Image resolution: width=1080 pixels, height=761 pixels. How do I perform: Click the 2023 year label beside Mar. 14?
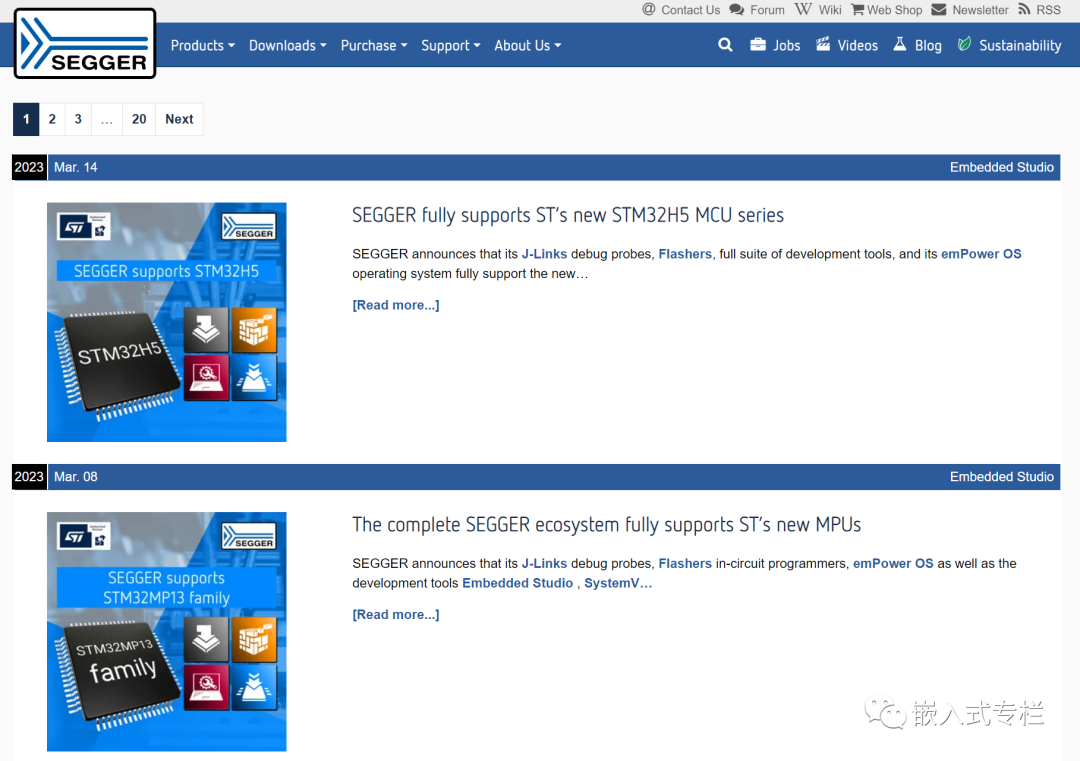[29, 167]
